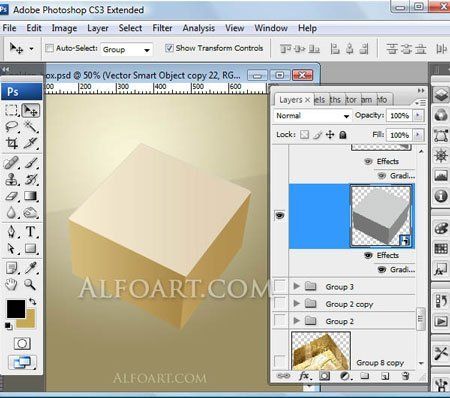The image size is (450, 398).
Task: Show the Group 2 layer
Action: click(280, 320)
